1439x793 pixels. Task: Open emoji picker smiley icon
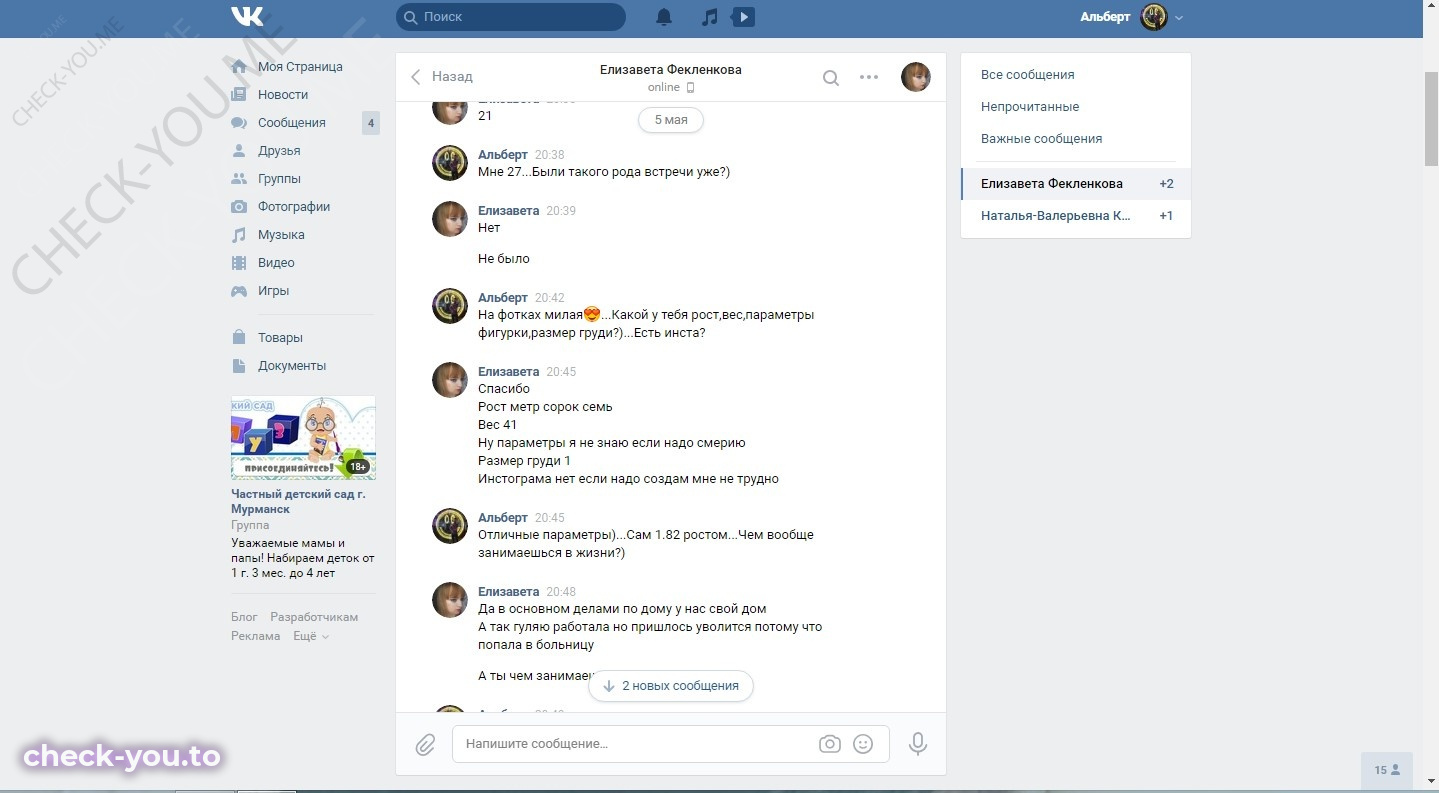863,744
